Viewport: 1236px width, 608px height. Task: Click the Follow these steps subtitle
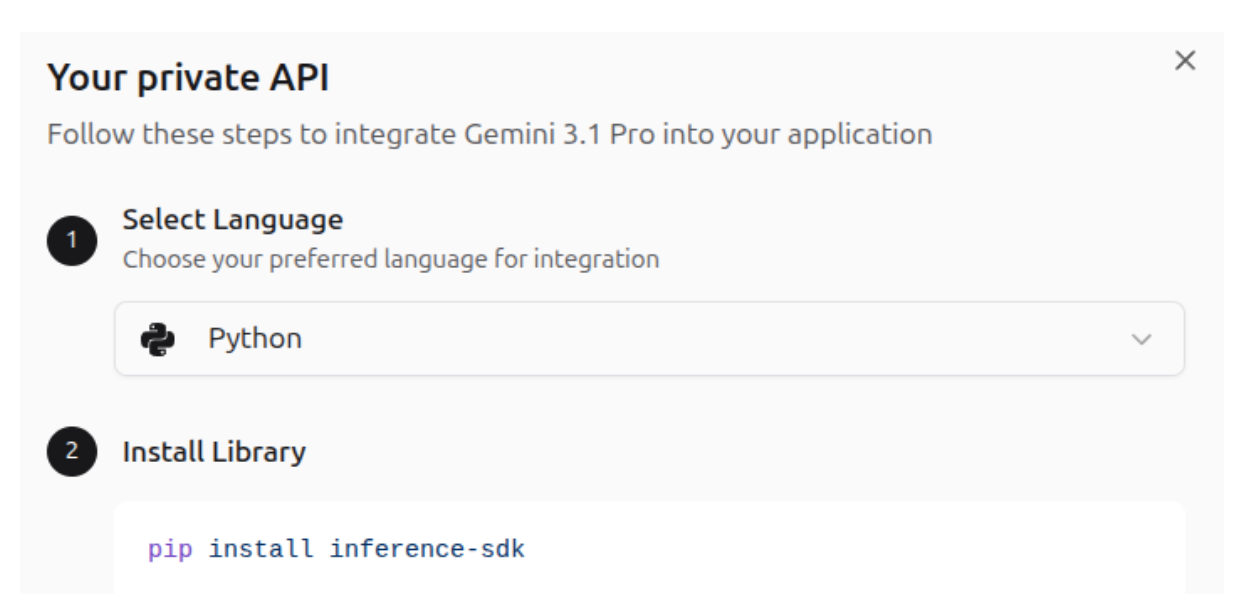489,134
